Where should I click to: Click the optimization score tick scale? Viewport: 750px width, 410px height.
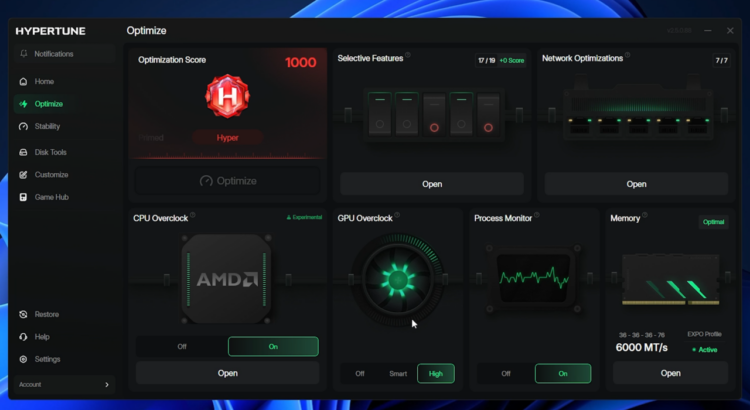click(228, 156)
